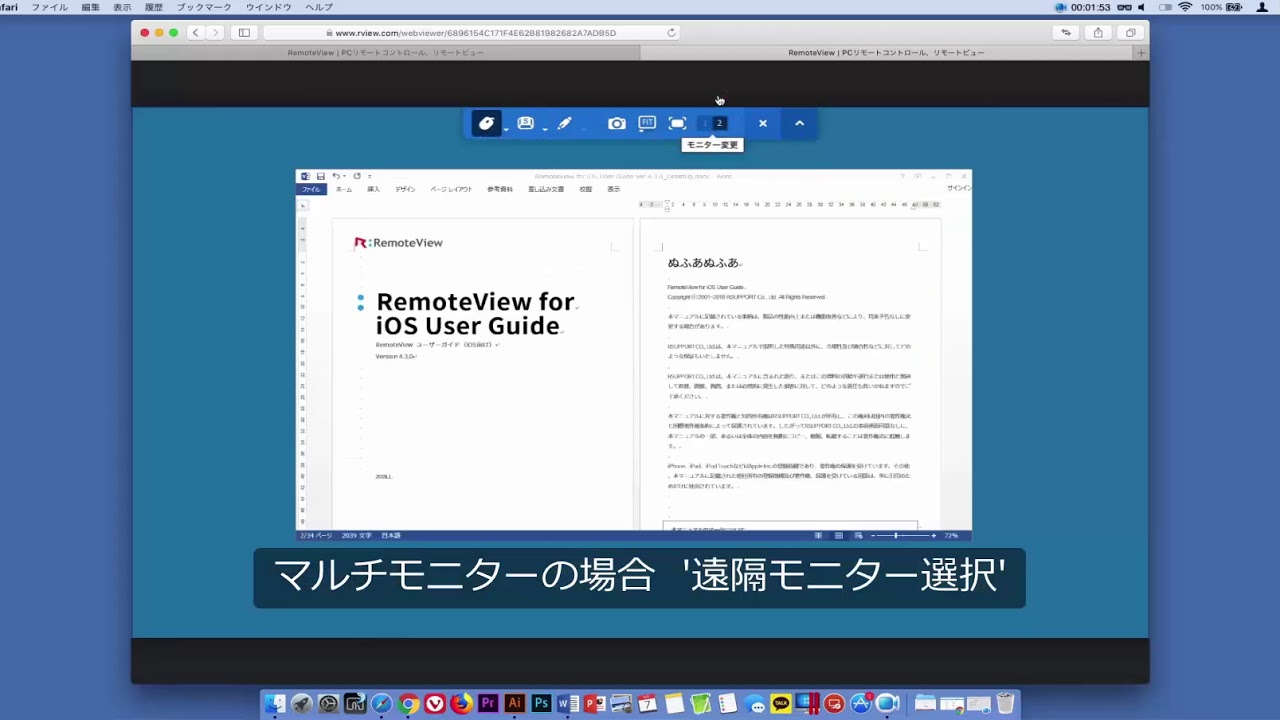Image resolution: width=1280 pixels, height=720 pixels.
Task: Take a screenshot with the camera icon
Action: tap(617, 123)
